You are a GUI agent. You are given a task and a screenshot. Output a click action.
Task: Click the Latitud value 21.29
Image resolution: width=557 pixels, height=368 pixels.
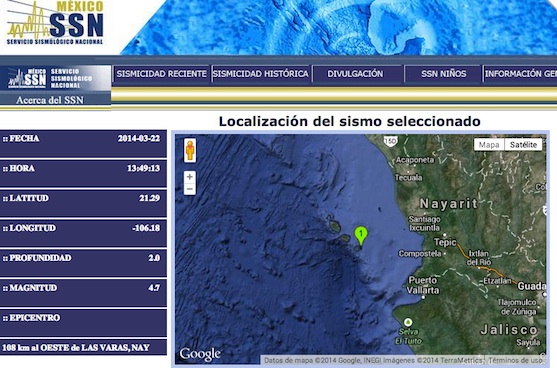[150, 198]
